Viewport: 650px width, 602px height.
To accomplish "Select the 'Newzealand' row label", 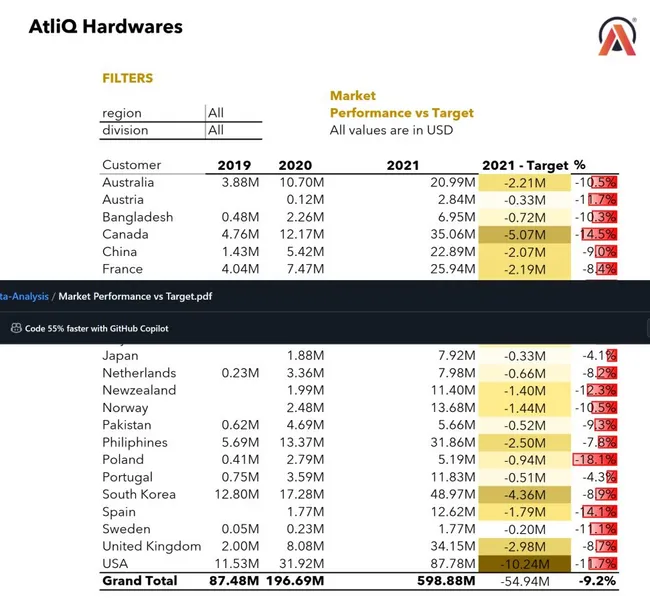I will click(139, 390).
